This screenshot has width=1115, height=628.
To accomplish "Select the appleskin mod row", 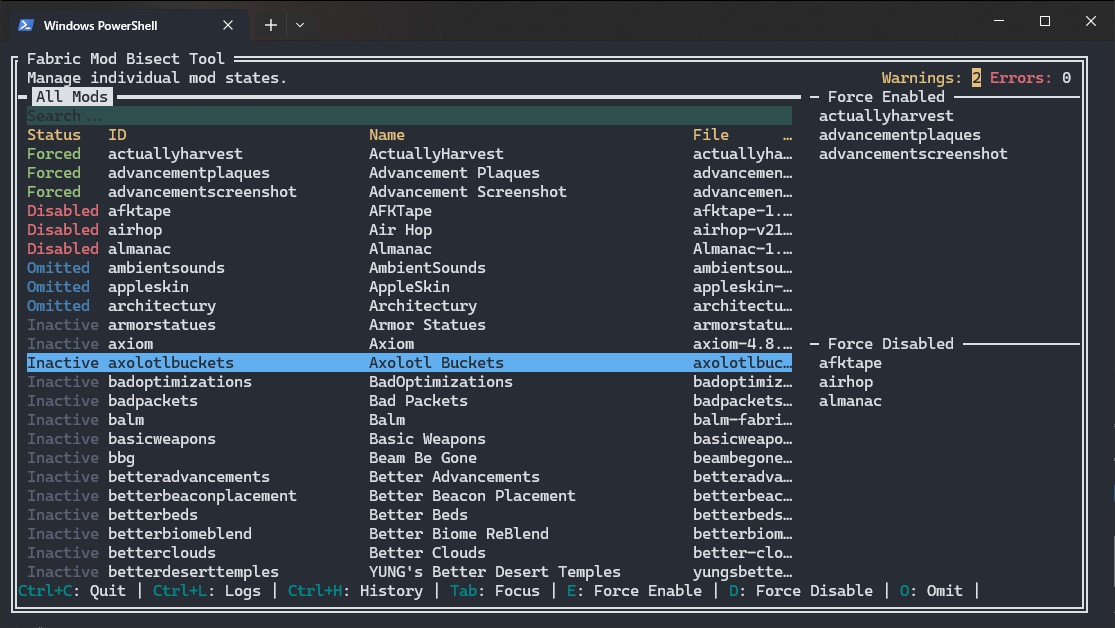I will pos(409,287).
